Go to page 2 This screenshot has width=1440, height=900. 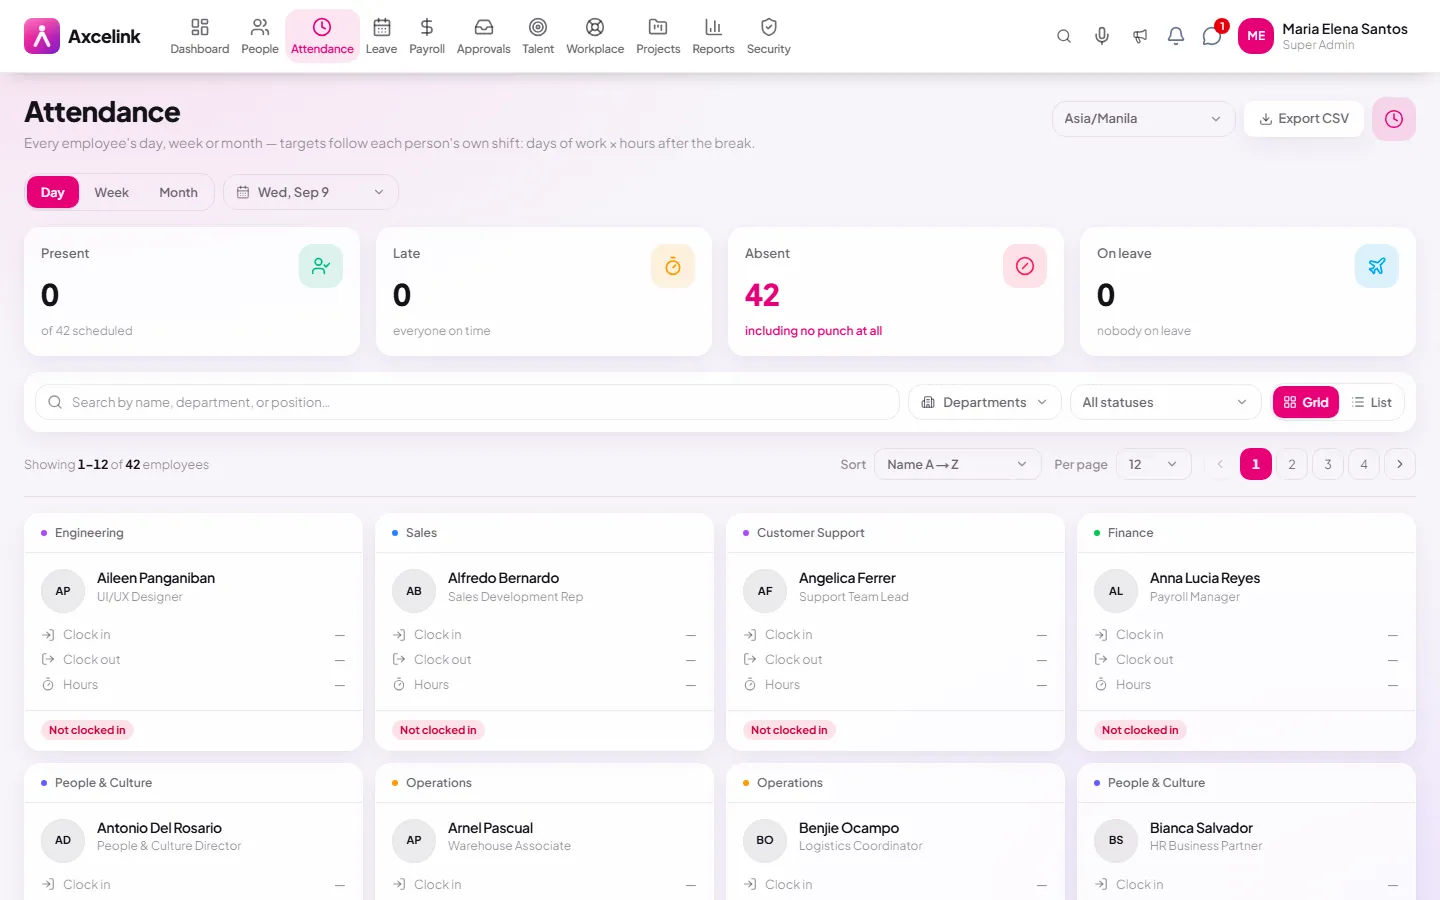[x=1292, y=464]
